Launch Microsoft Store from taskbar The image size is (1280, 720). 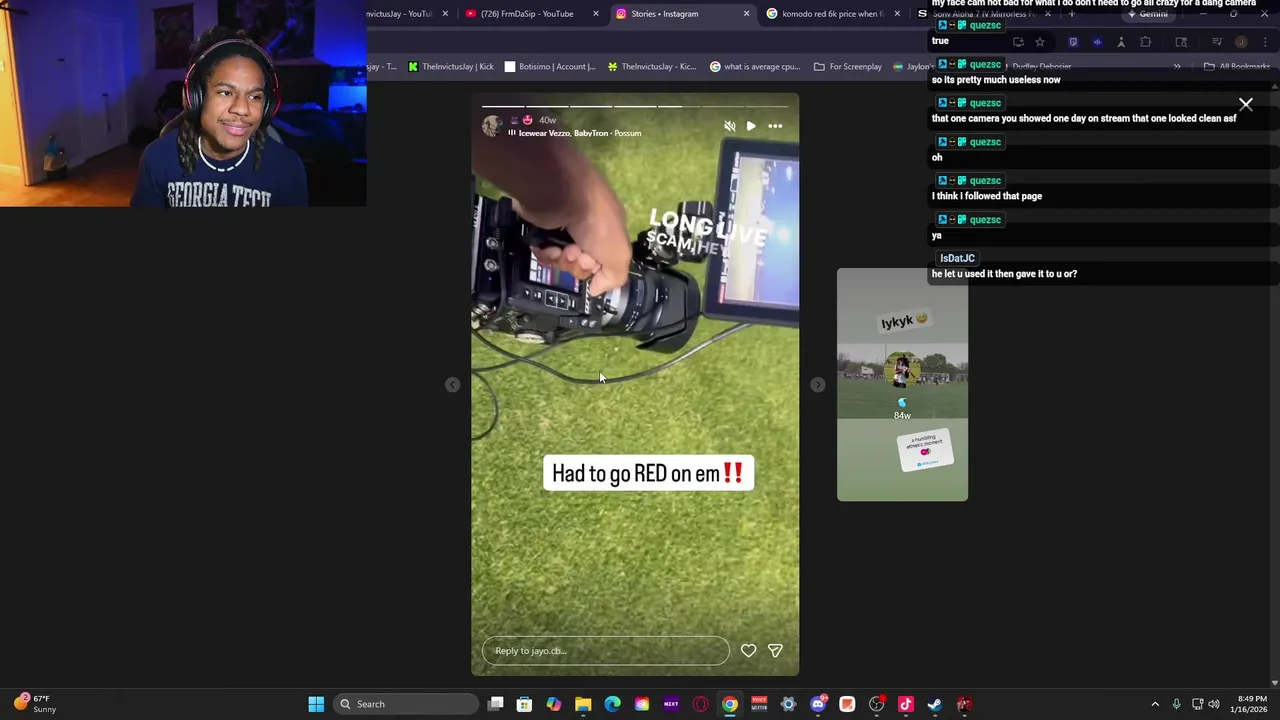[524, 704]
